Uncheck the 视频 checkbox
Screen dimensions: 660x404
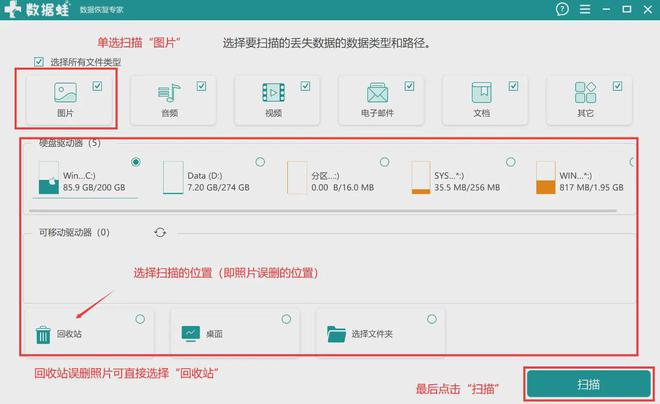click(x=305, y=86)
